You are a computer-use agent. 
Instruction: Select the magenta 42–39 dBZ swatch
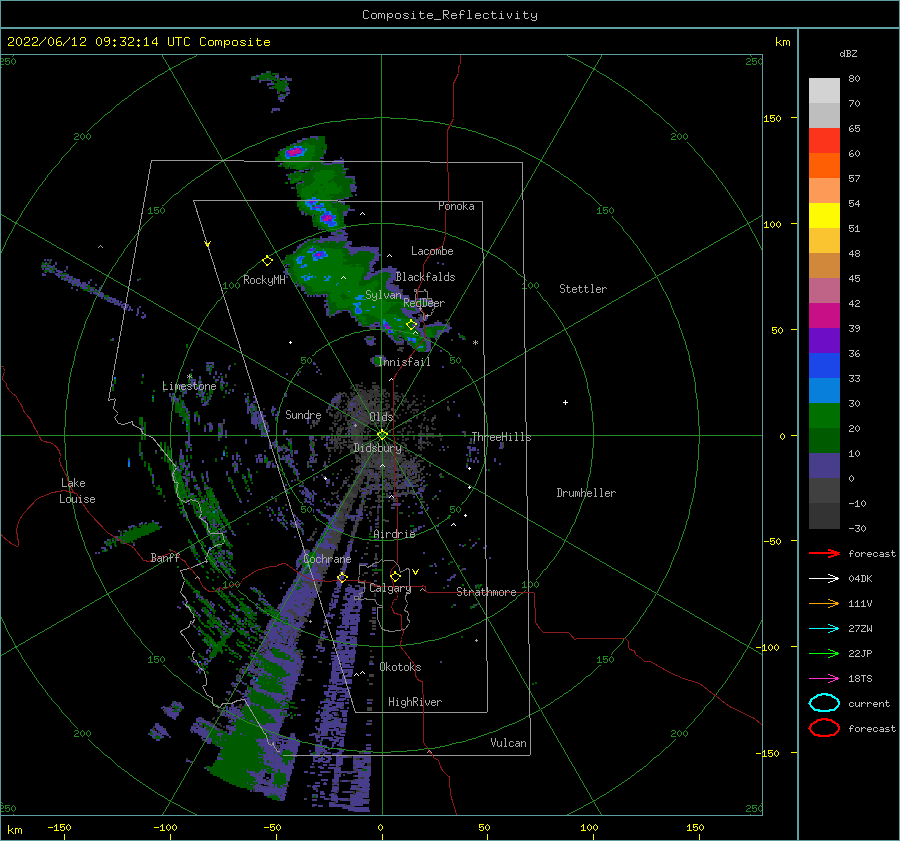coord(824,316)
